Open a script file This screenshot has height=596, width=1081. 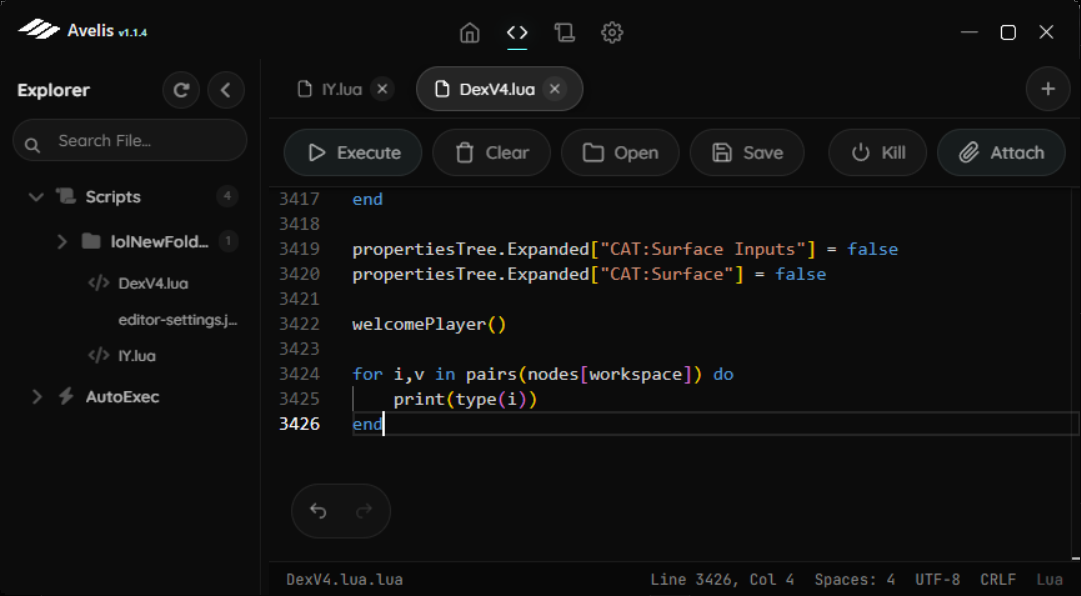(x=620, y=152)
